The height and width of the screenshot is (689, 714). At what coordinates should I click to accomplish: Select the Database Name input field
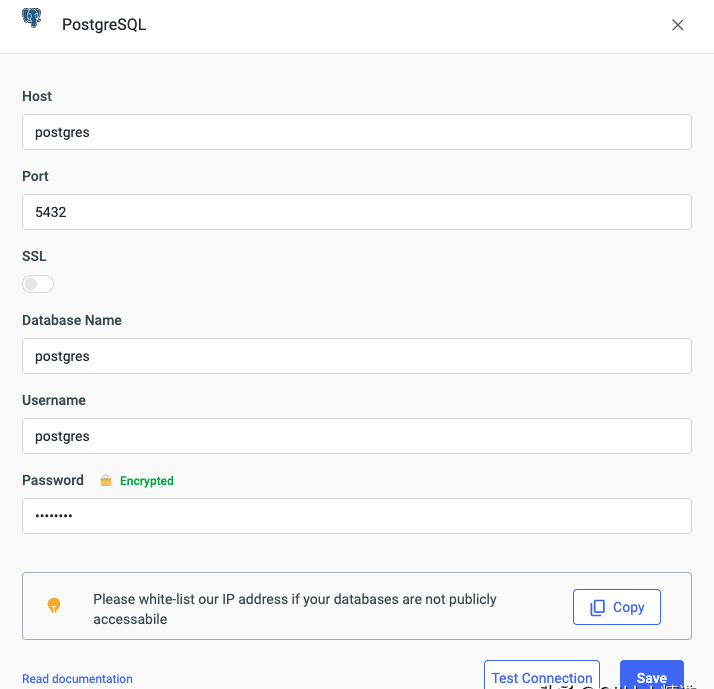357,356
